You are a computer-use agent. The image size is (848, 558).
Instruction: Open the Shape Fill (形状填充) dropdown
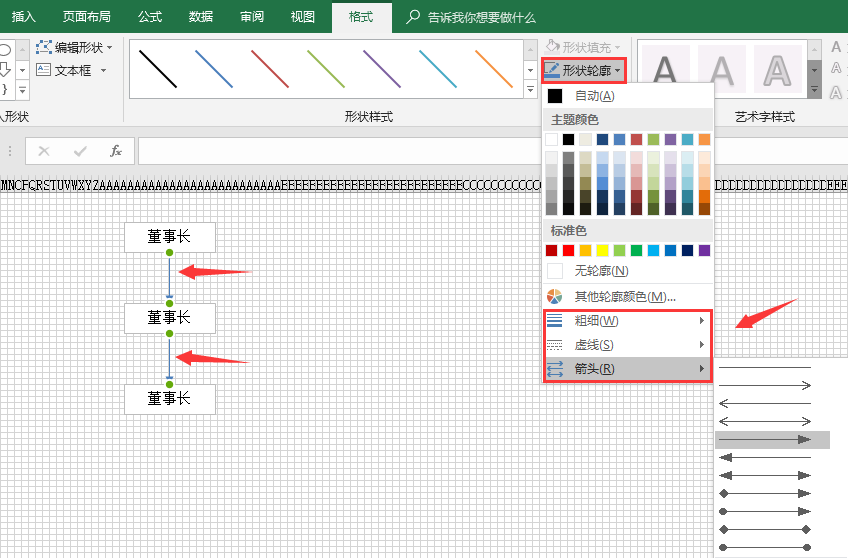[582, 47]
